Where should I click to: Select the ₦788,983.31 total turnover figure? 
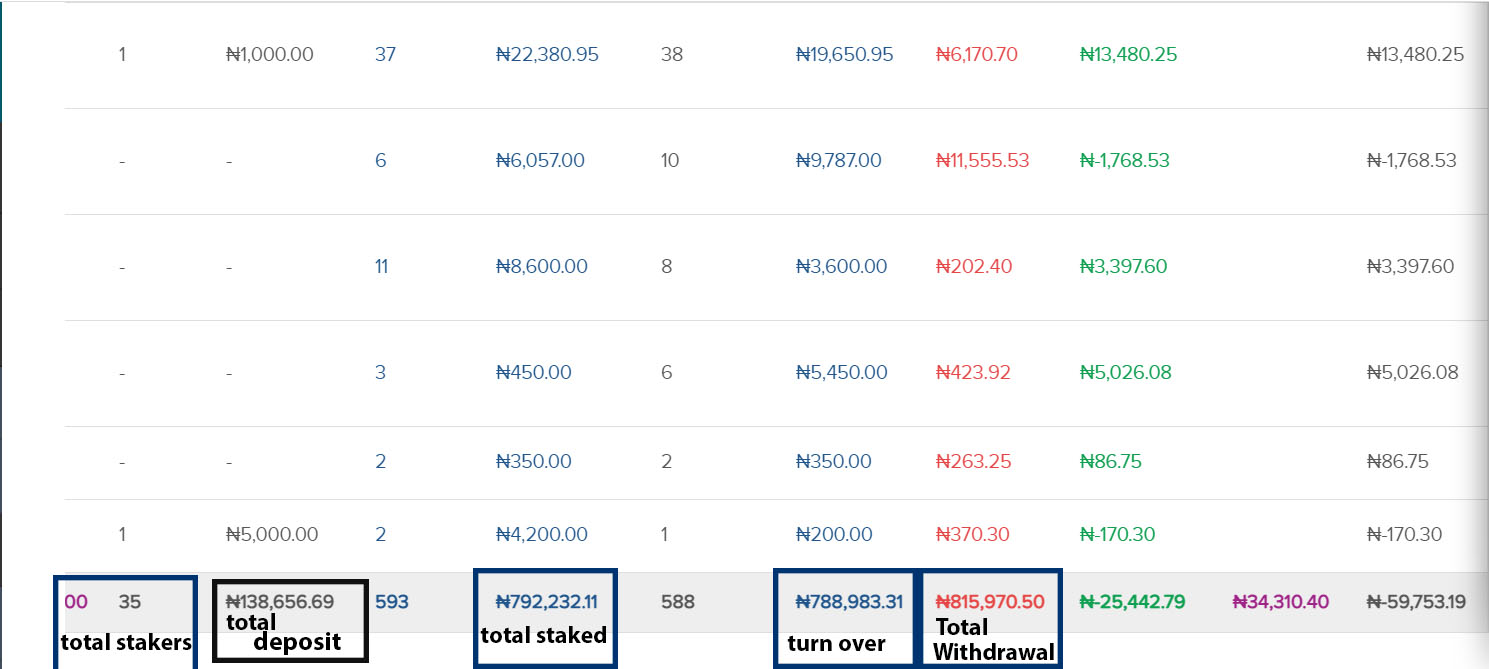click(x=849, y=603)
